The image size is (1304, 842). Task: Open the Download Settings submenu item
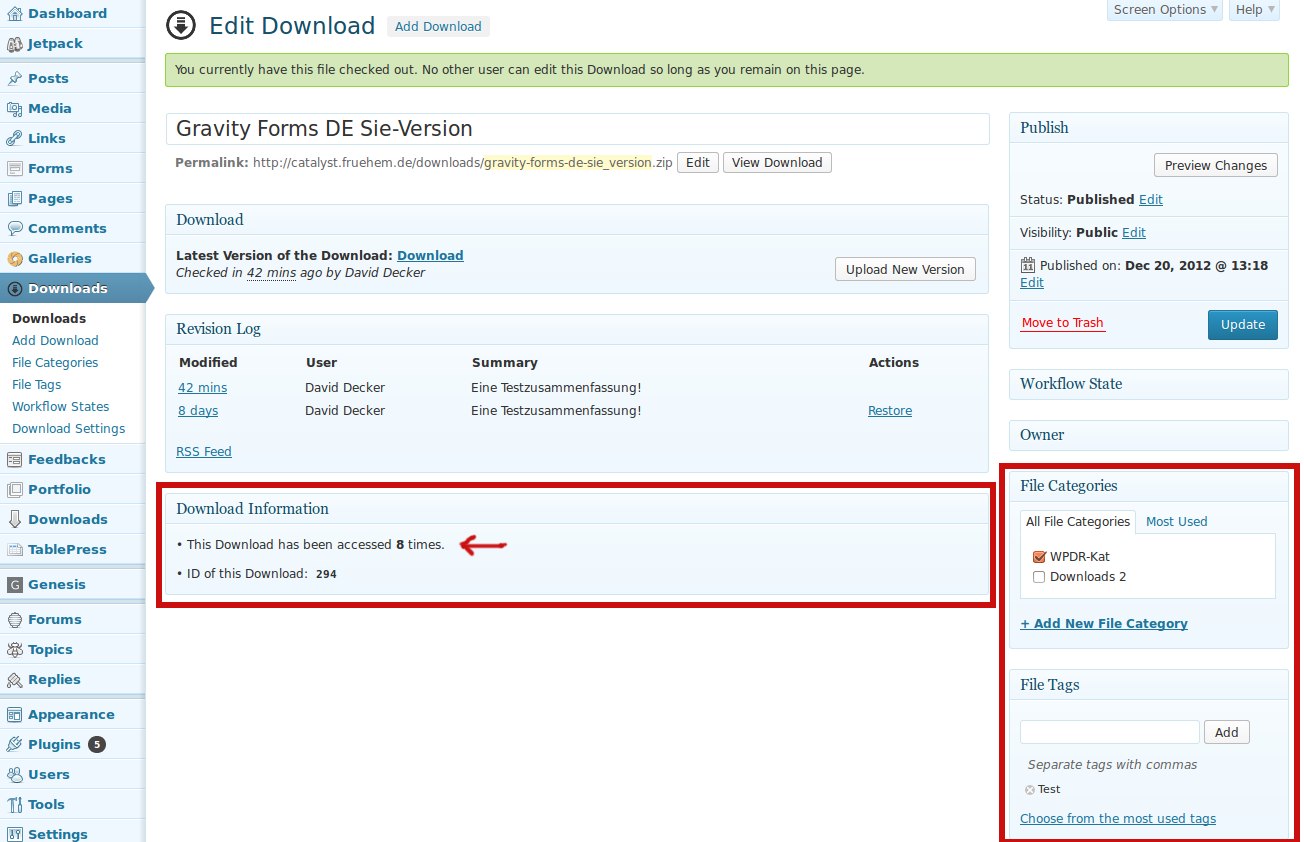[x=69, y=429]
